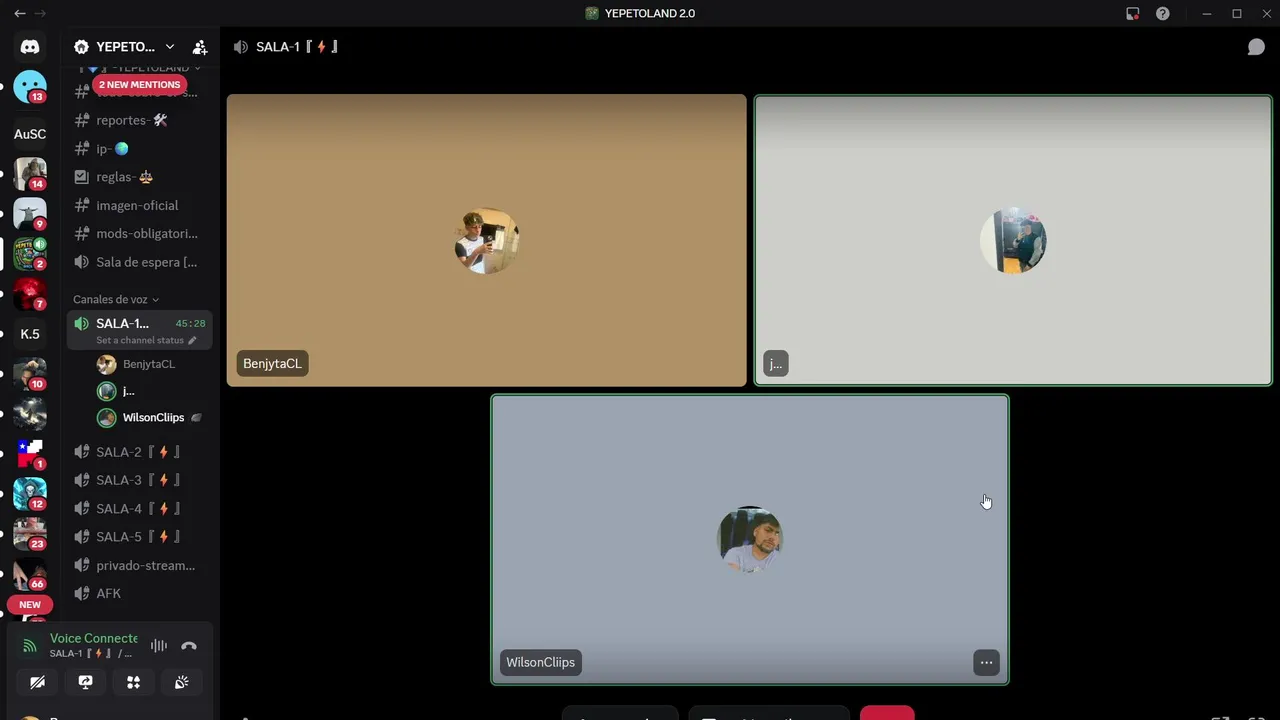Jump to the 2 NEW MENTIONS
1280x720 pixels.
139,85
